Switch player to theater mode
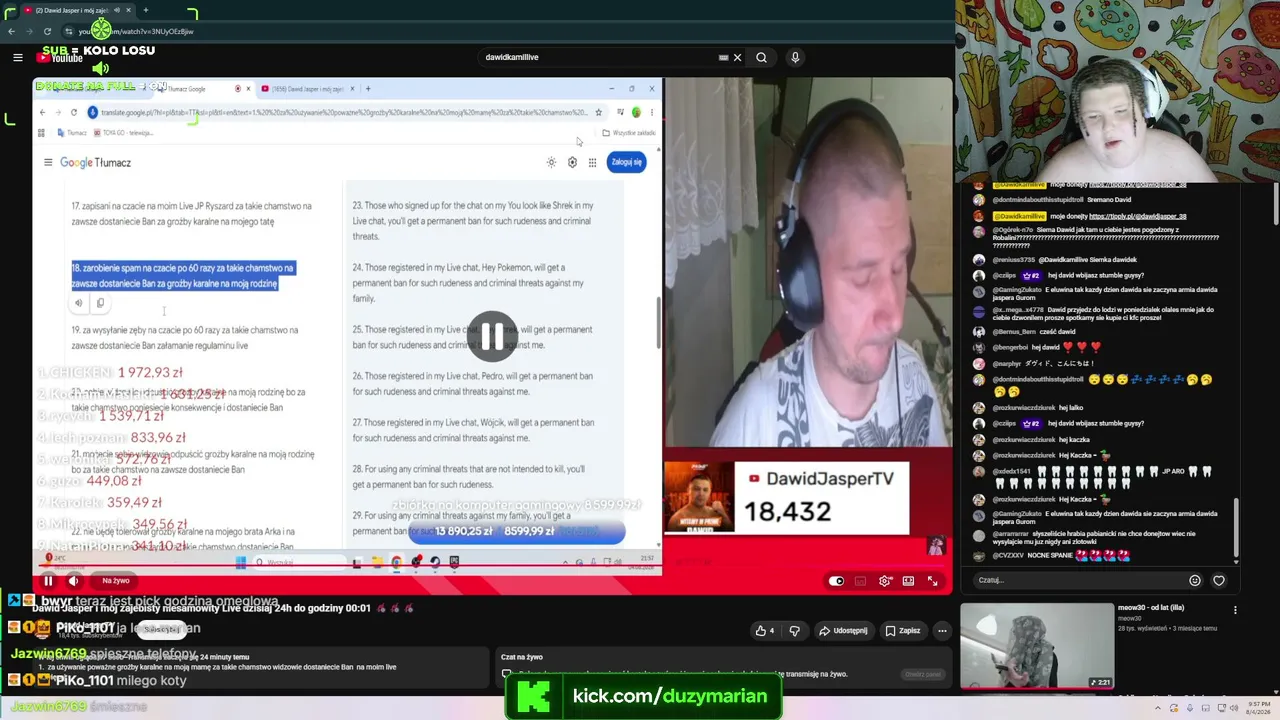 (x=908, y=581)
